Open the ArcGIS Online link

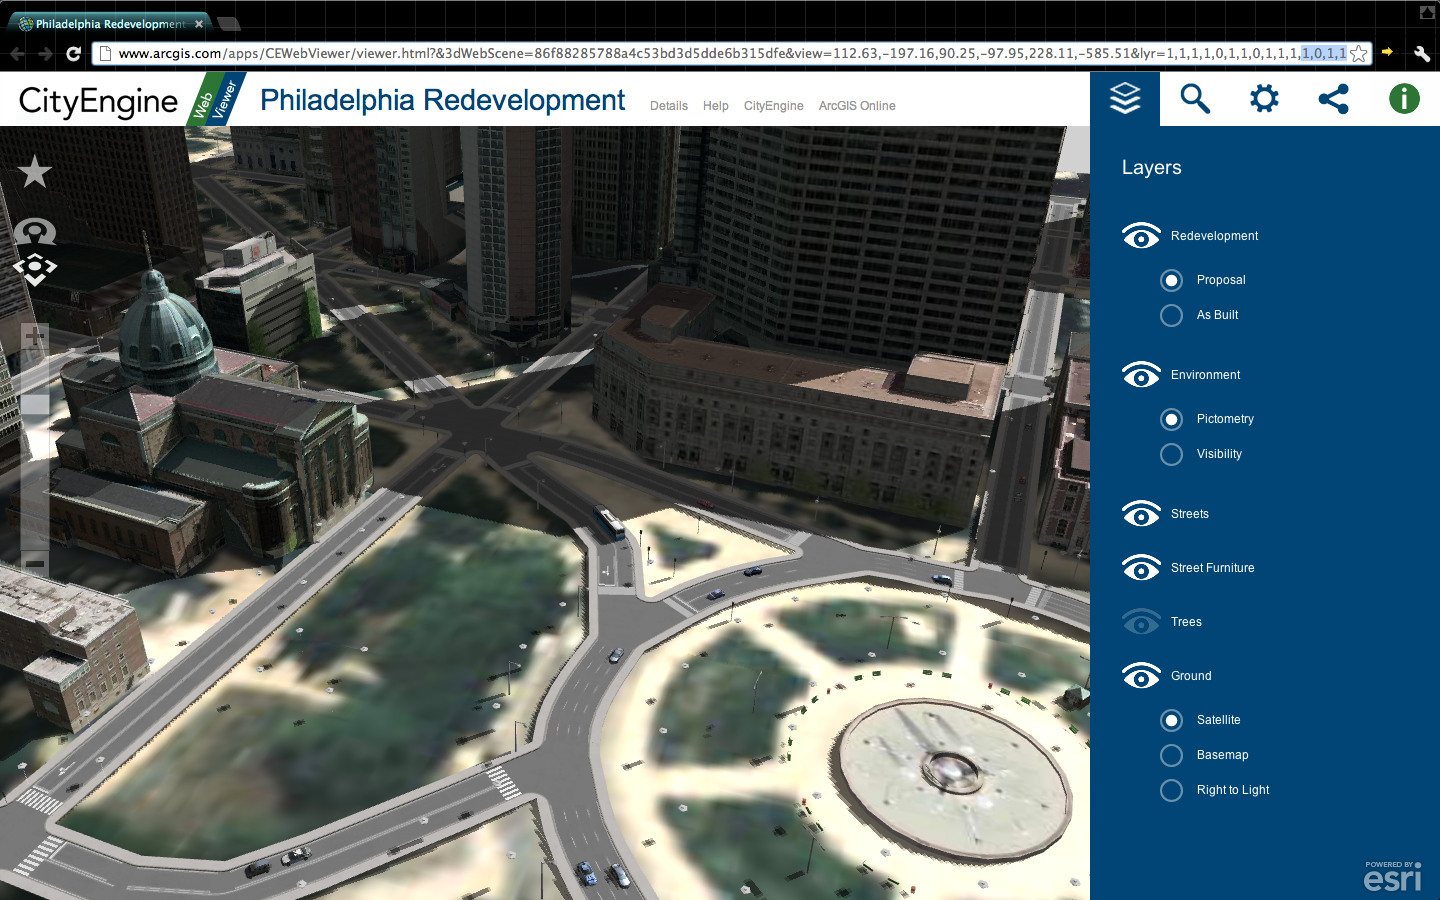click(x=857, y=106)
